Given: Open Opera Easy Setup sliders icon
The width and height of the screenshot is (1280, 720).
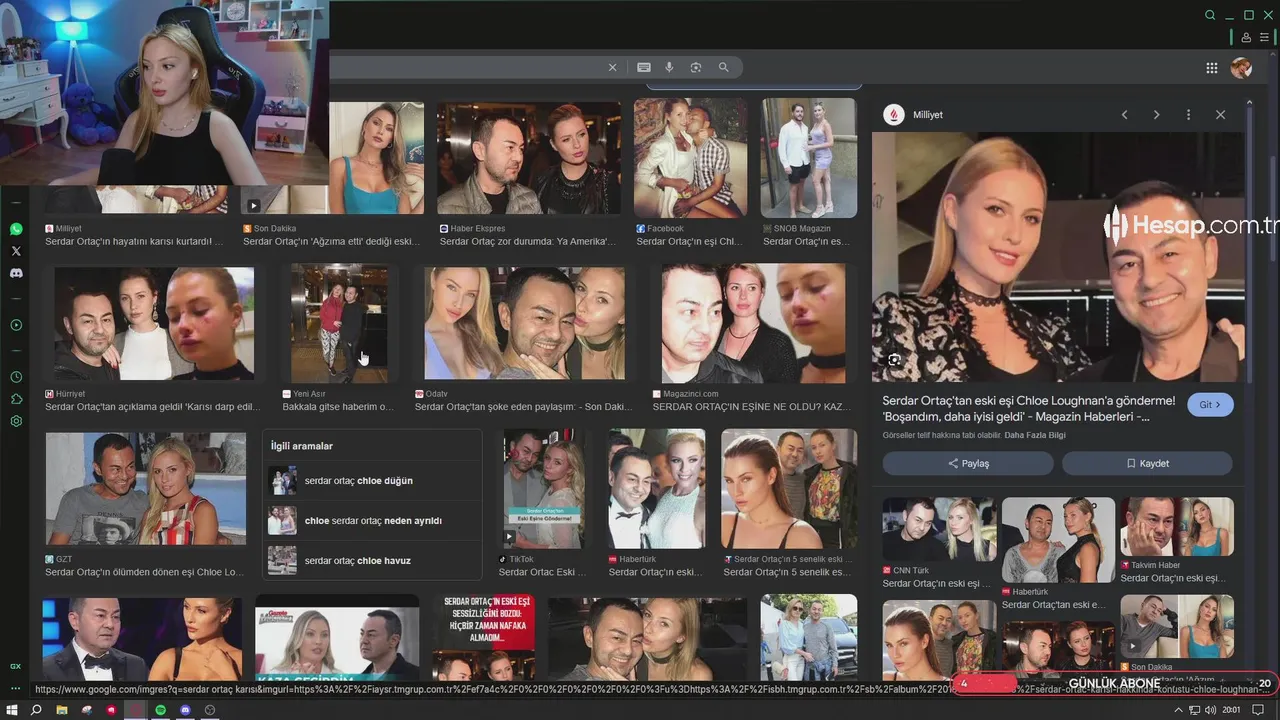Looking at the screenshot, I should [x=1264, y=37].
